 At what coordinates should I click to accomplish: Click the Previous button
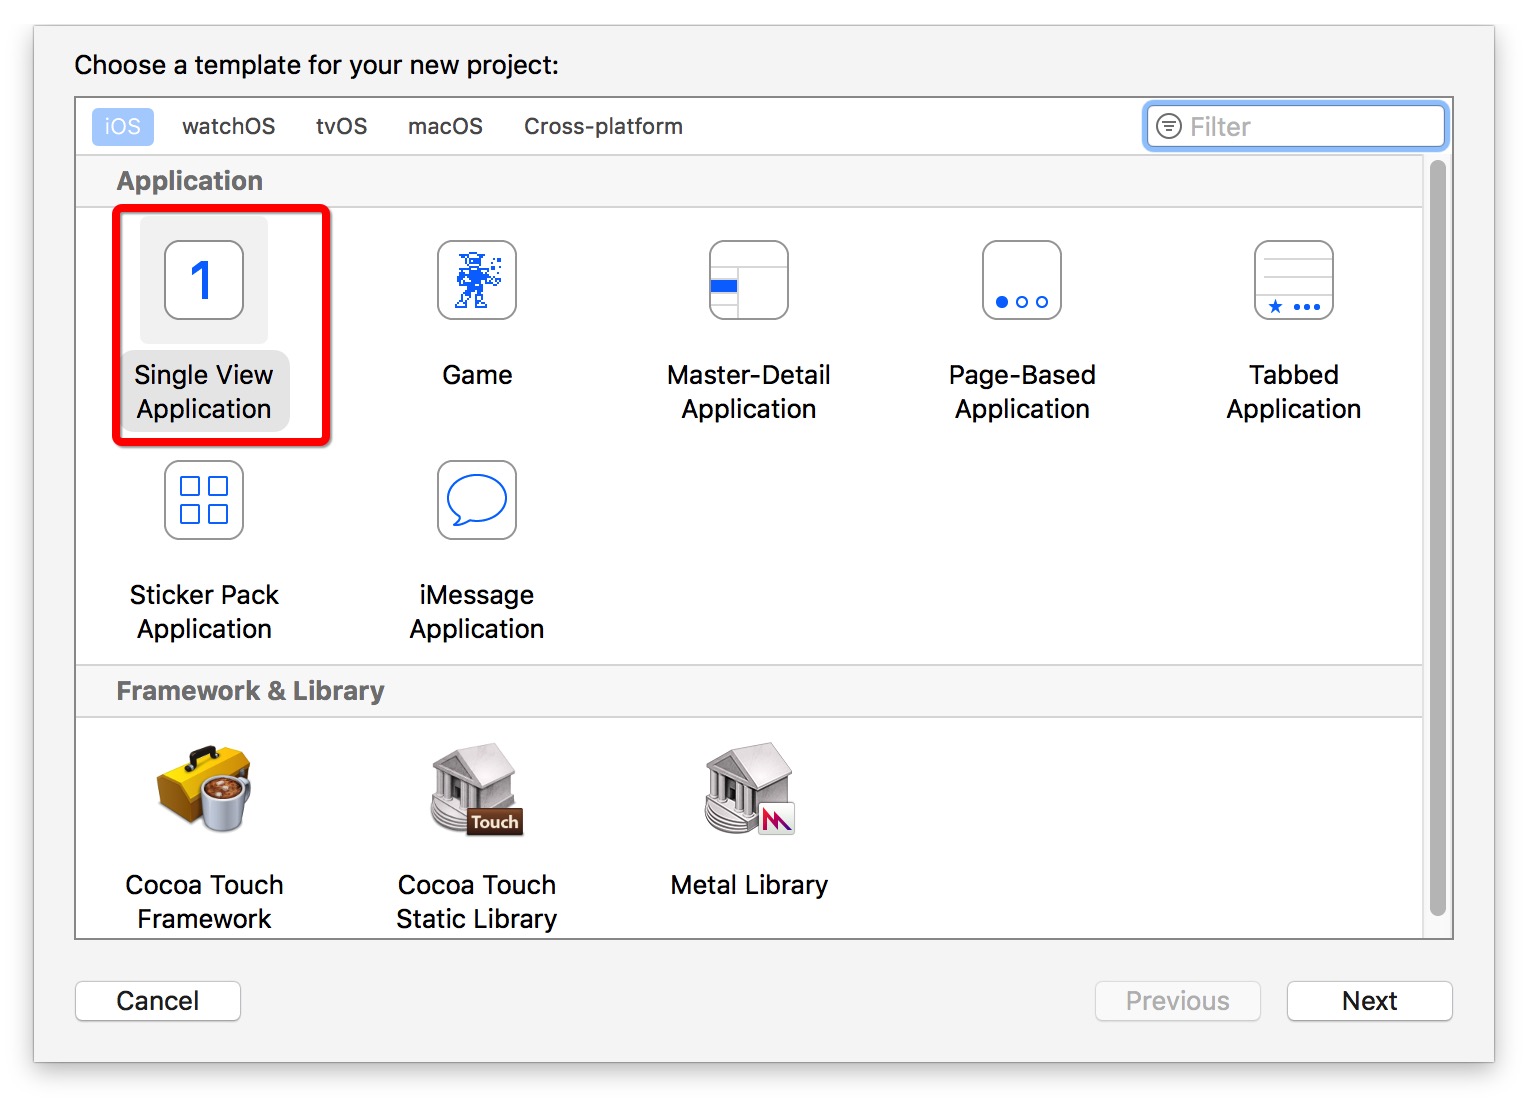pos(1178,1001)
